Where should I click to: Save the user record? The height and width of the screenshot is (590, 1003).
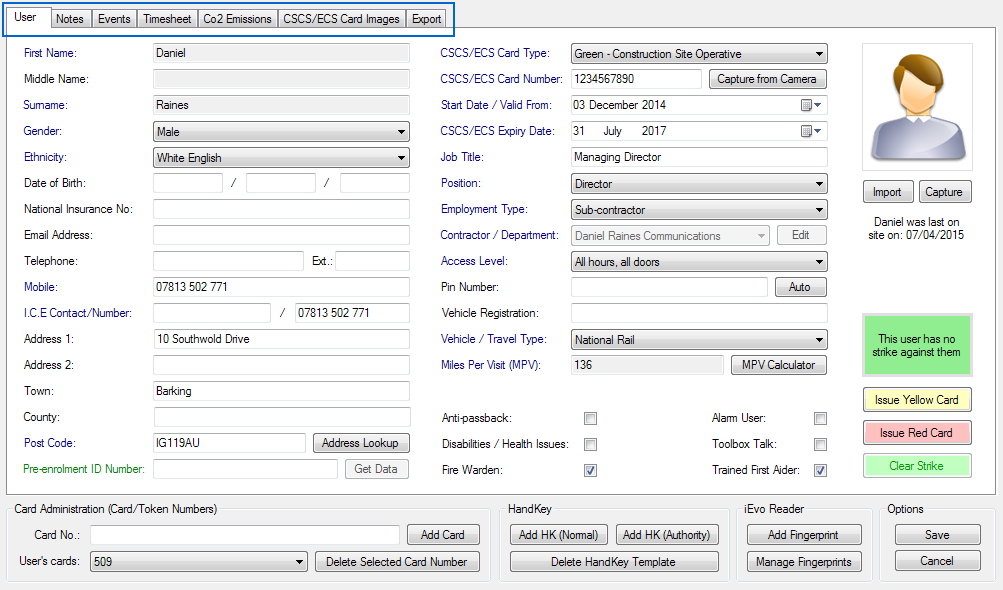[936, 535]
